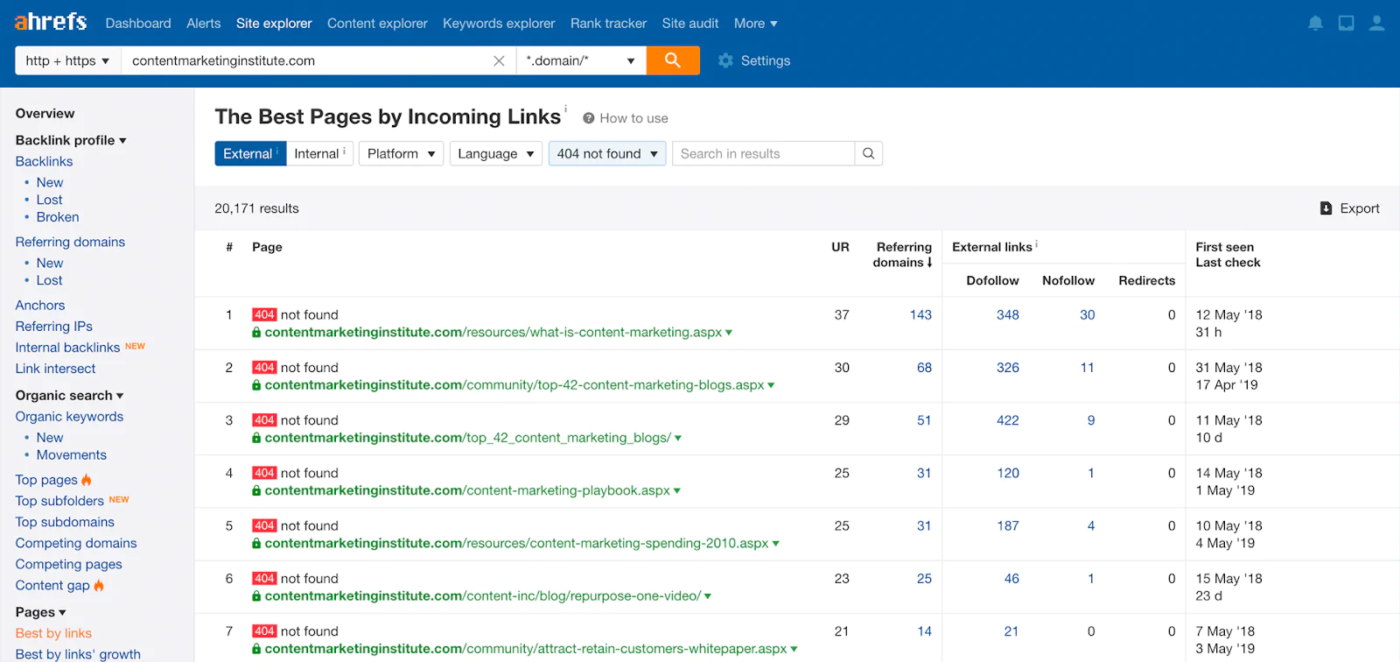Open Alerts in the top navigation

tap(204, 23)
